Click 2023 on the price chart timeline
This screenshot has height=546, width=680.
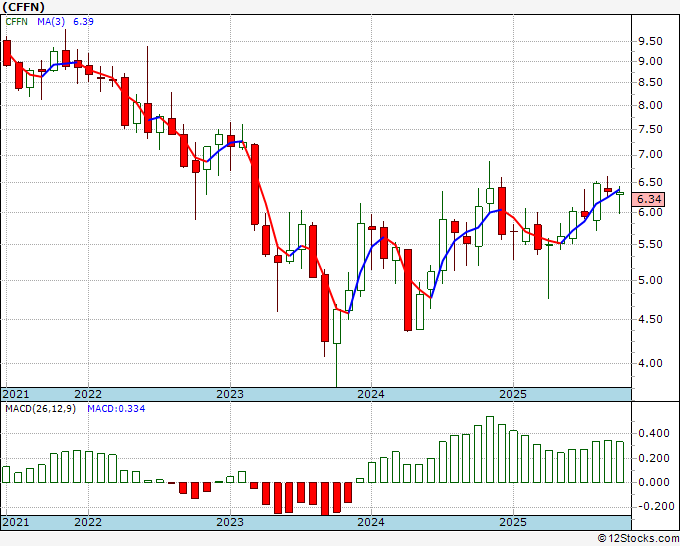click(230, 394)
